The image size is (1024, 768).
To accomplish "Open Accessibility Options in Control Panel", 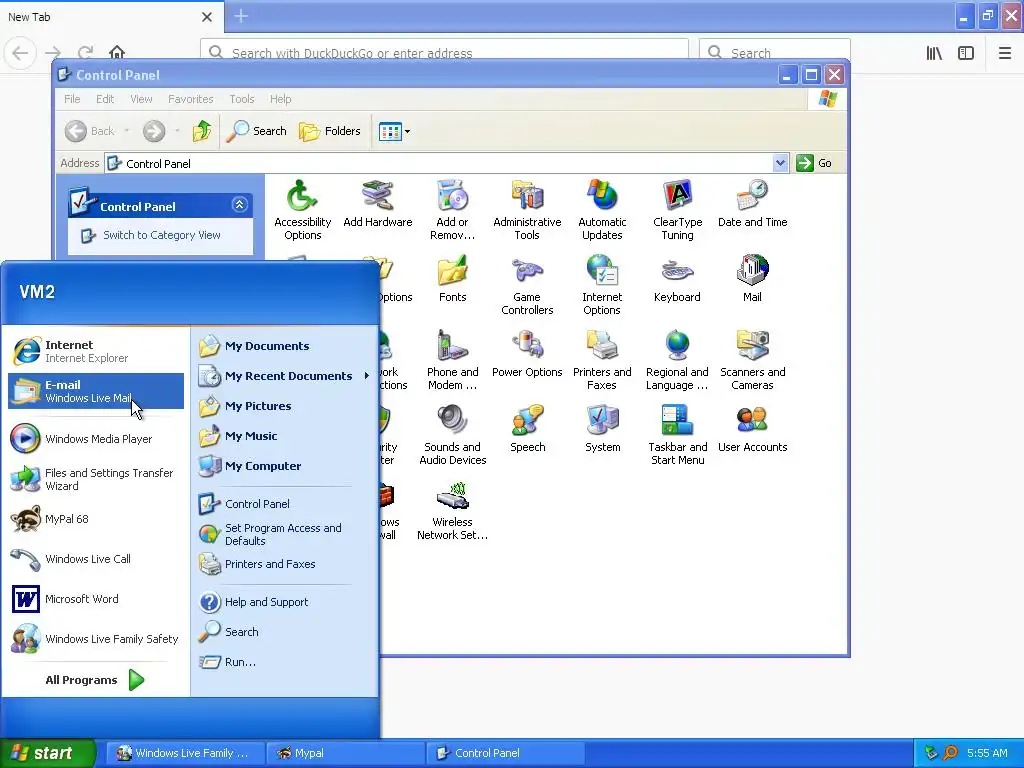I will coord(302,209).
